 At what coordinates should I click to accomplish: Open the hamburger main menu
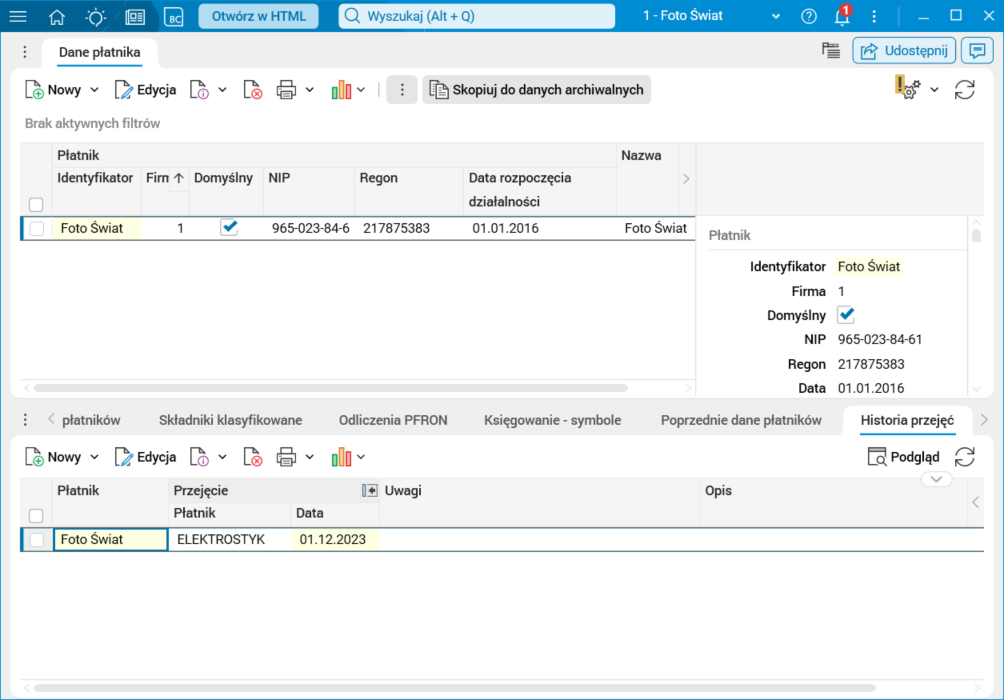18,16
